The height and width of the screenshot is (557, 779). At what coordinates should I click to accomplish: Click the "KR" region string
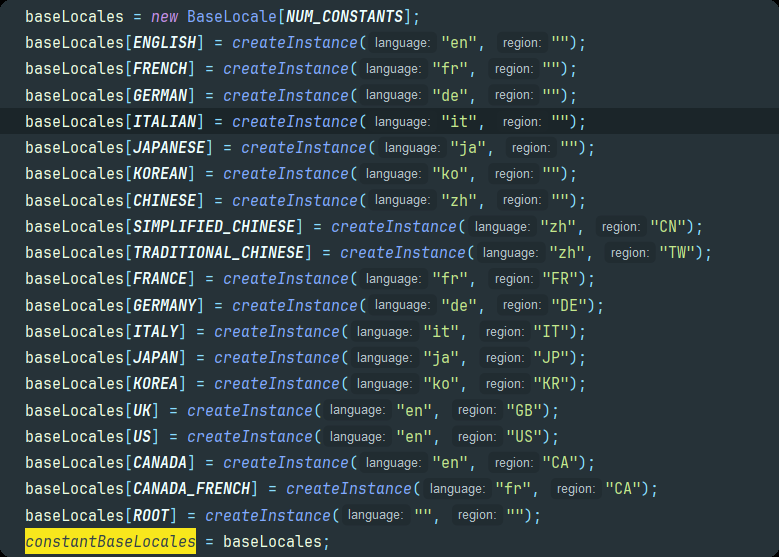pyautogui.click(x=551, y=384)
